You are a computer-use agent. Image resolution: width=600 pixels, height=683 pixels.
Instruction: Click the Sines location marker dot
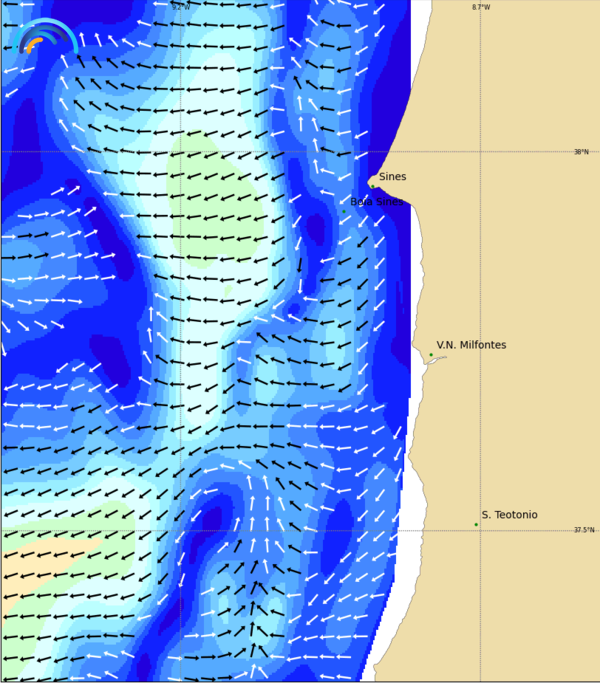pyautogui.click(x=372, y=185)
